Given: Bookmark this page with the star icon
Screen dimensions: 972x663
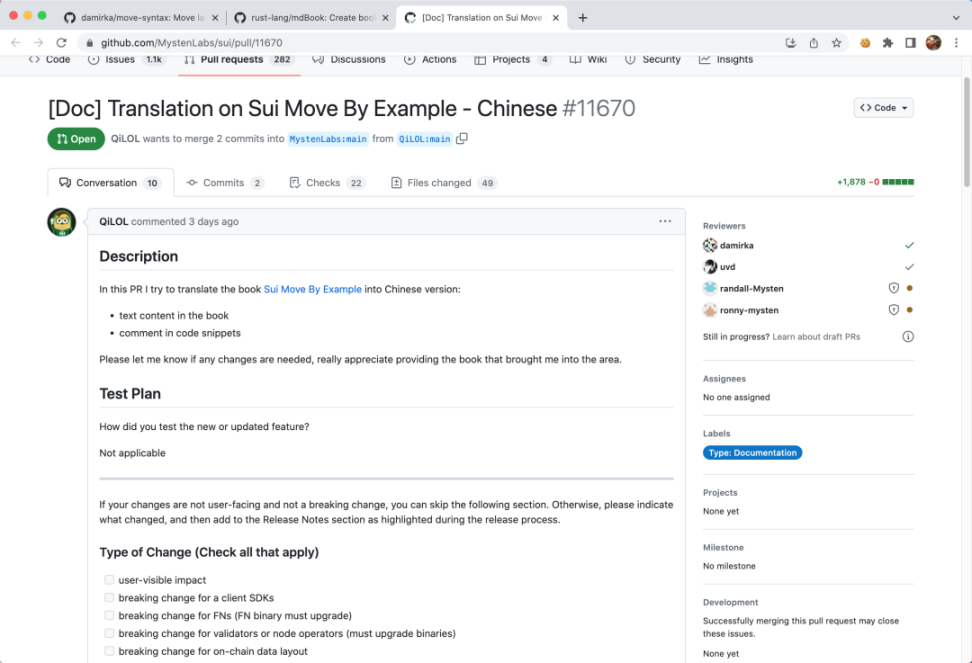Looking at the screenshot, I should (x=837, y=43).
